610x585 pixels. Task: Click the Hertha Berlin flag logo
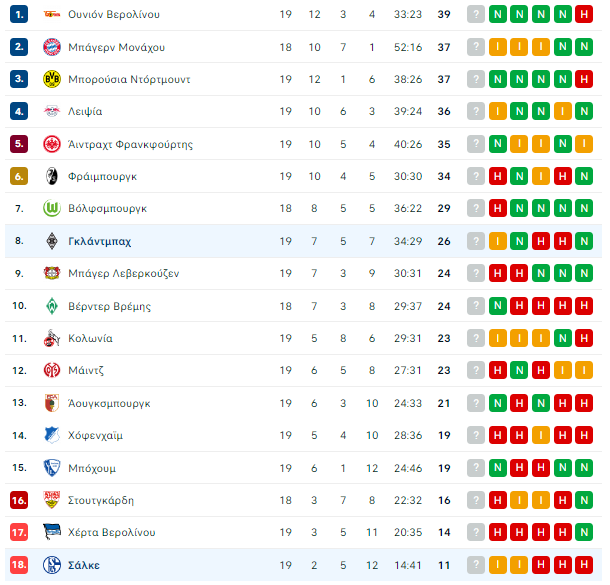pos(52,532)
